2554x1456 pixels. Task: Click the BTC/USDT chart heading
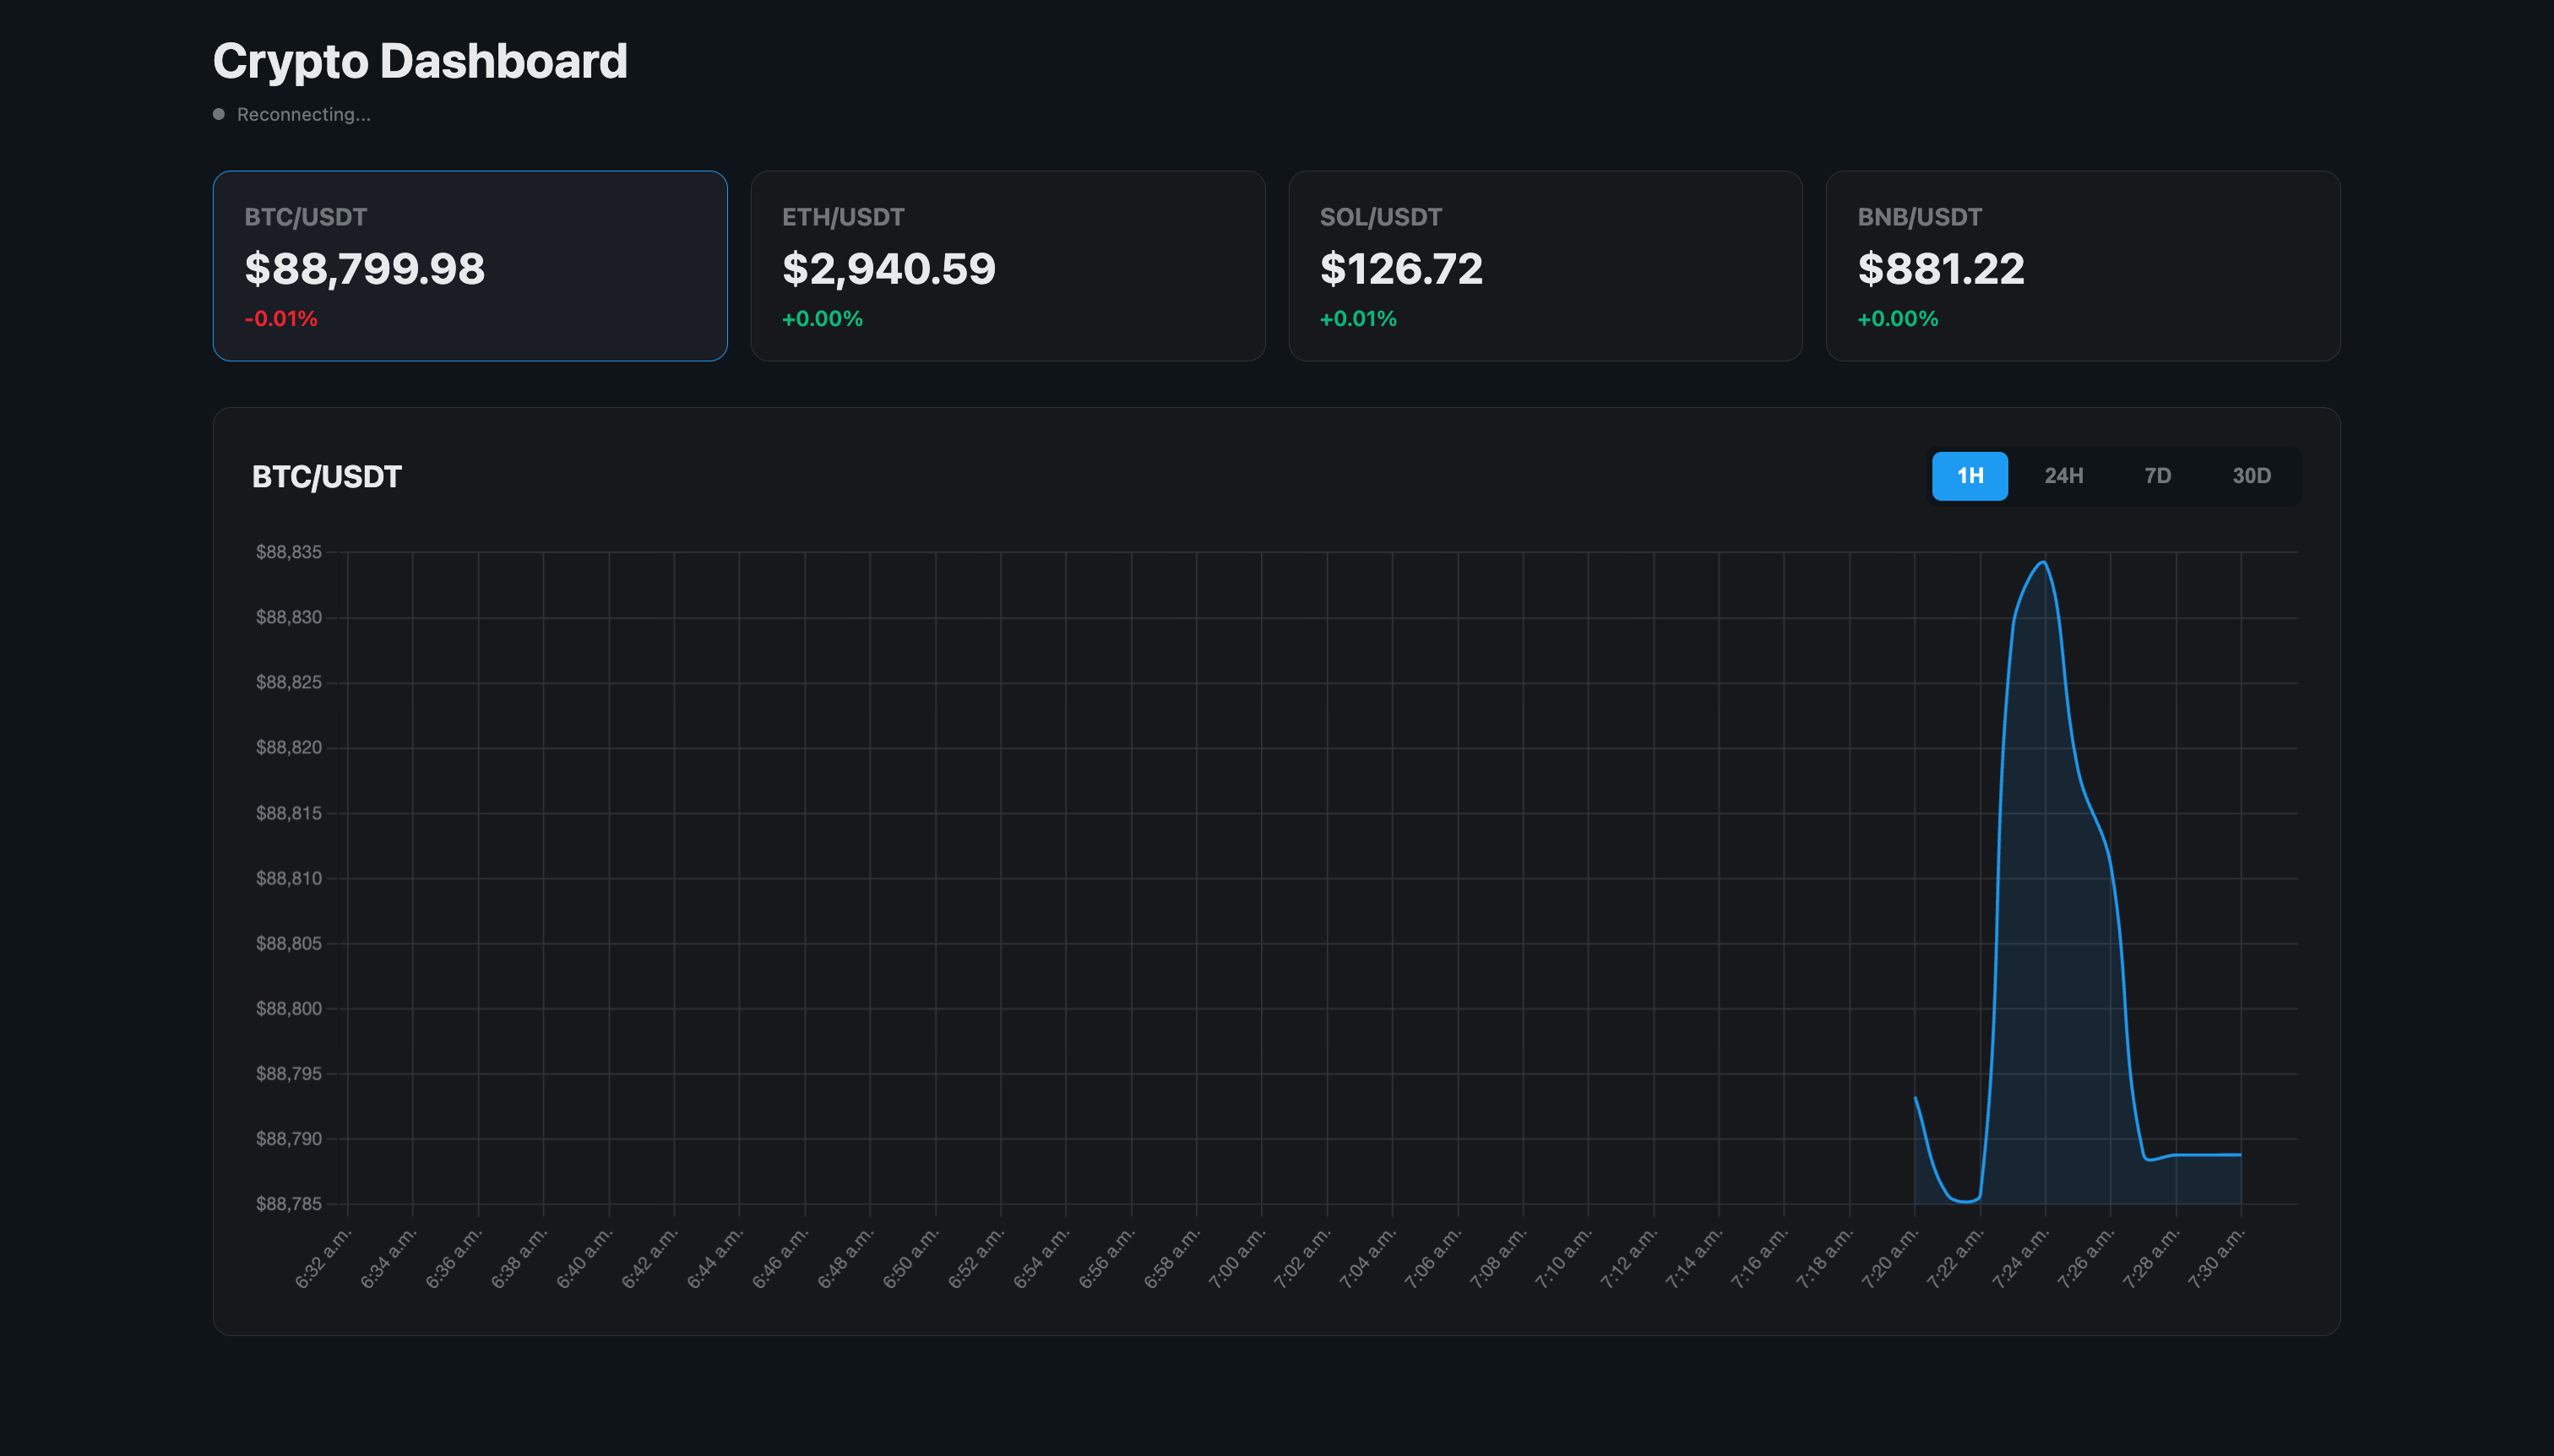tap(326, 477)
